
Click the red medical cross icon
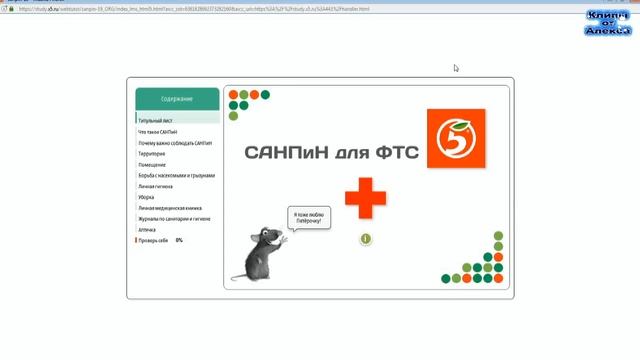[365, 198]
